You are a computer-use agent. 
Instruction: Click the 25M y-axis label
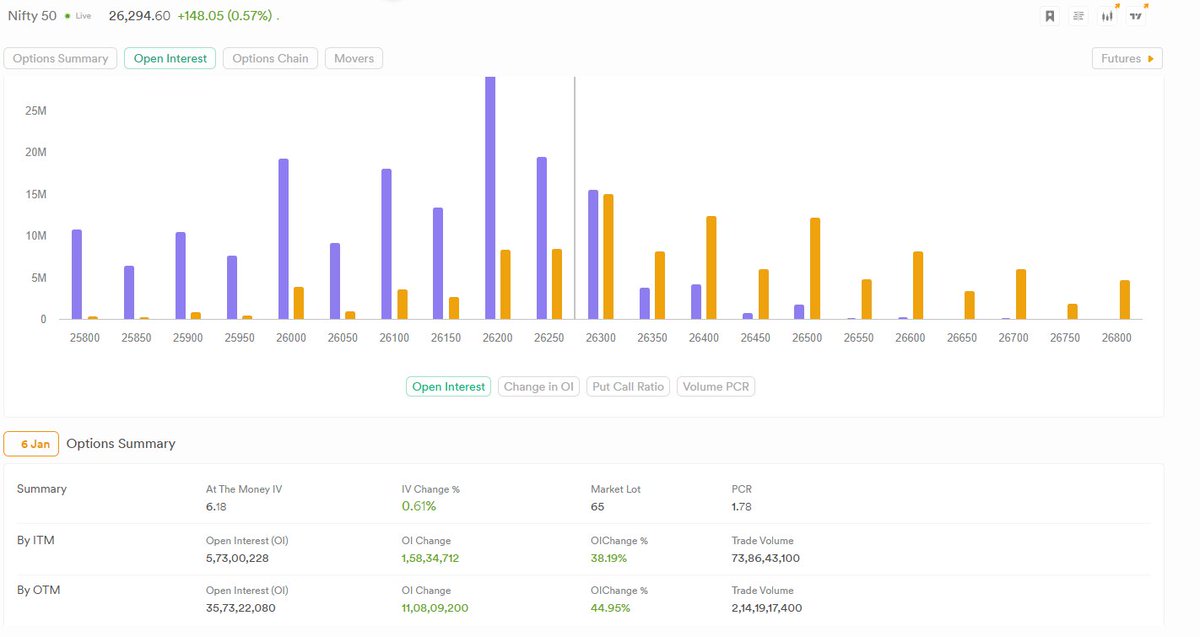click(x=36, y=110)
